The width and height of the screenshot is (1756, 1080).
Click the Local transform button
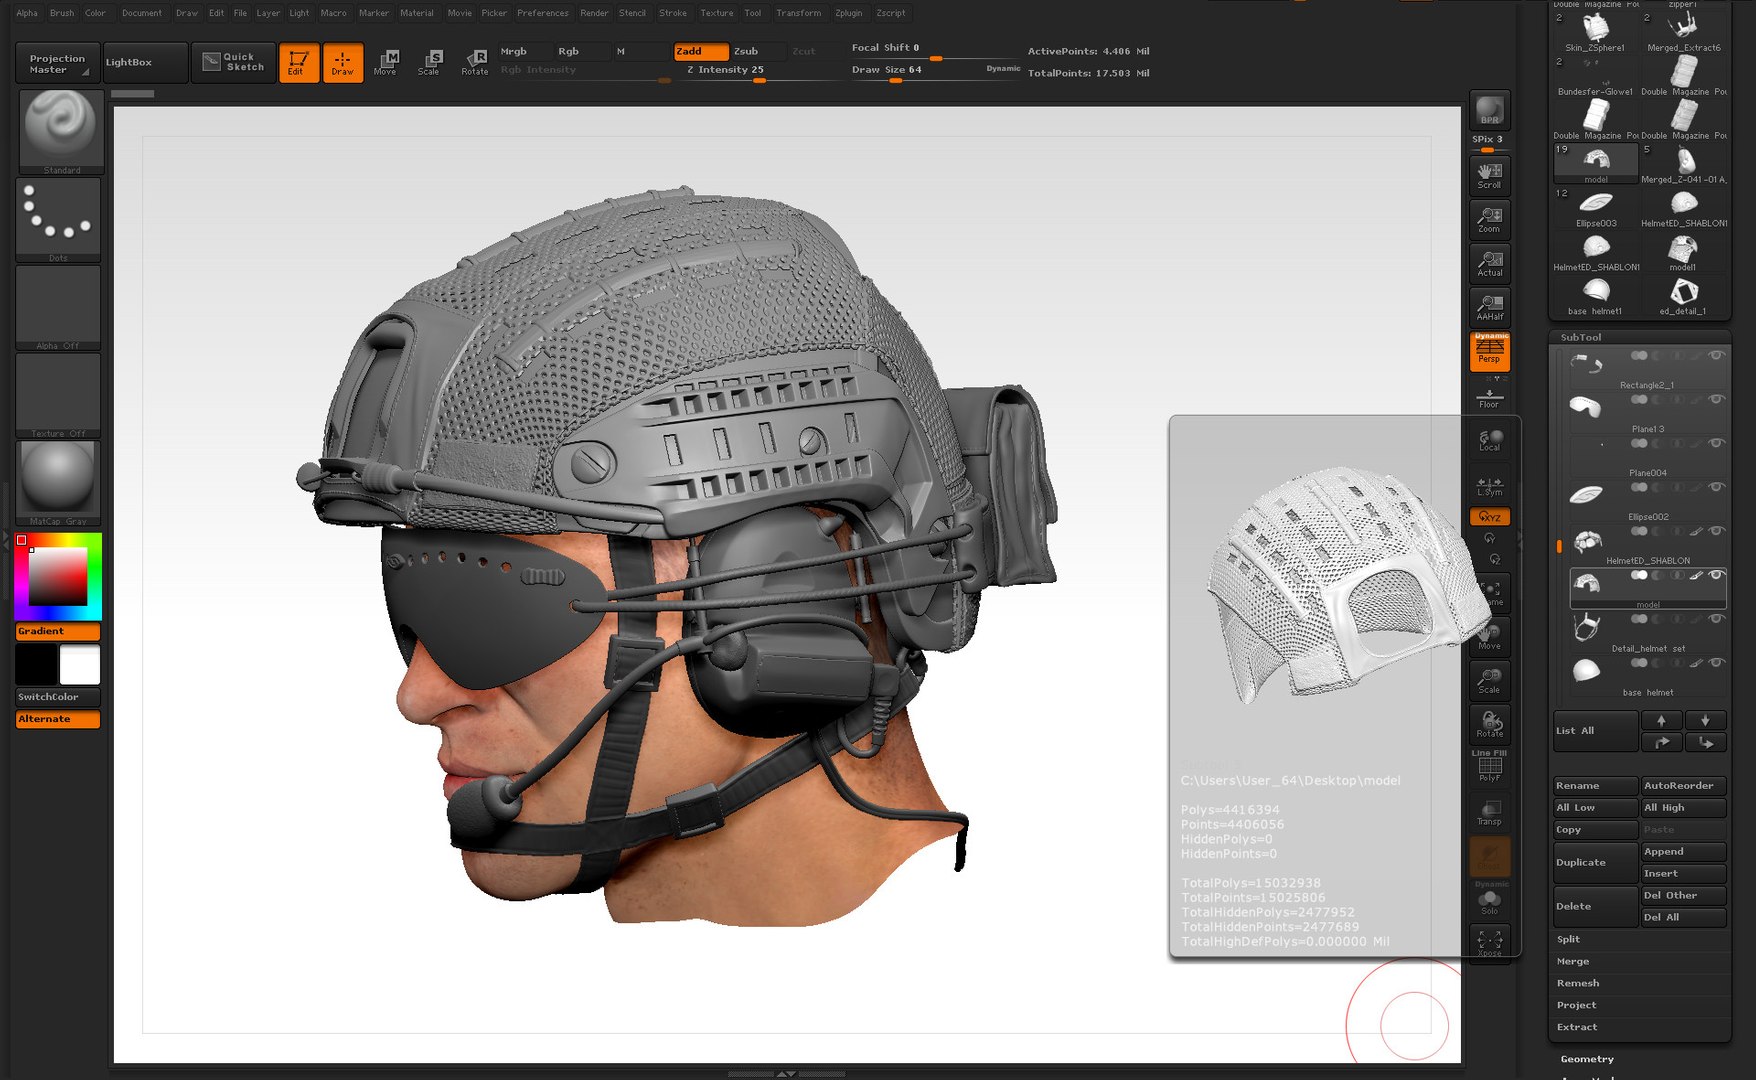[x=1489, y=439]
